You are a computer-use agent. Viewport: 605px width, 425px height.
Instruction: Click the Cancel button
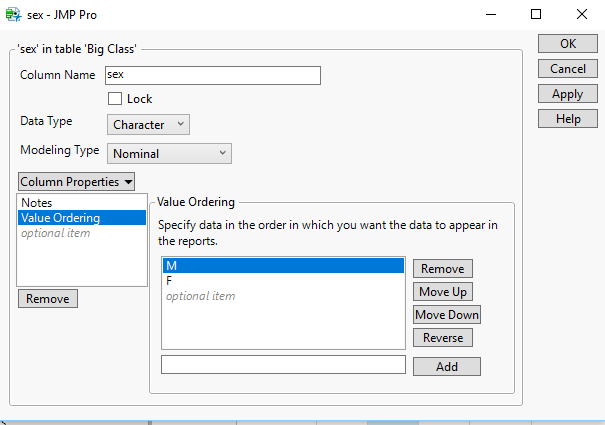pyautogui.click(x=568, y=69)
